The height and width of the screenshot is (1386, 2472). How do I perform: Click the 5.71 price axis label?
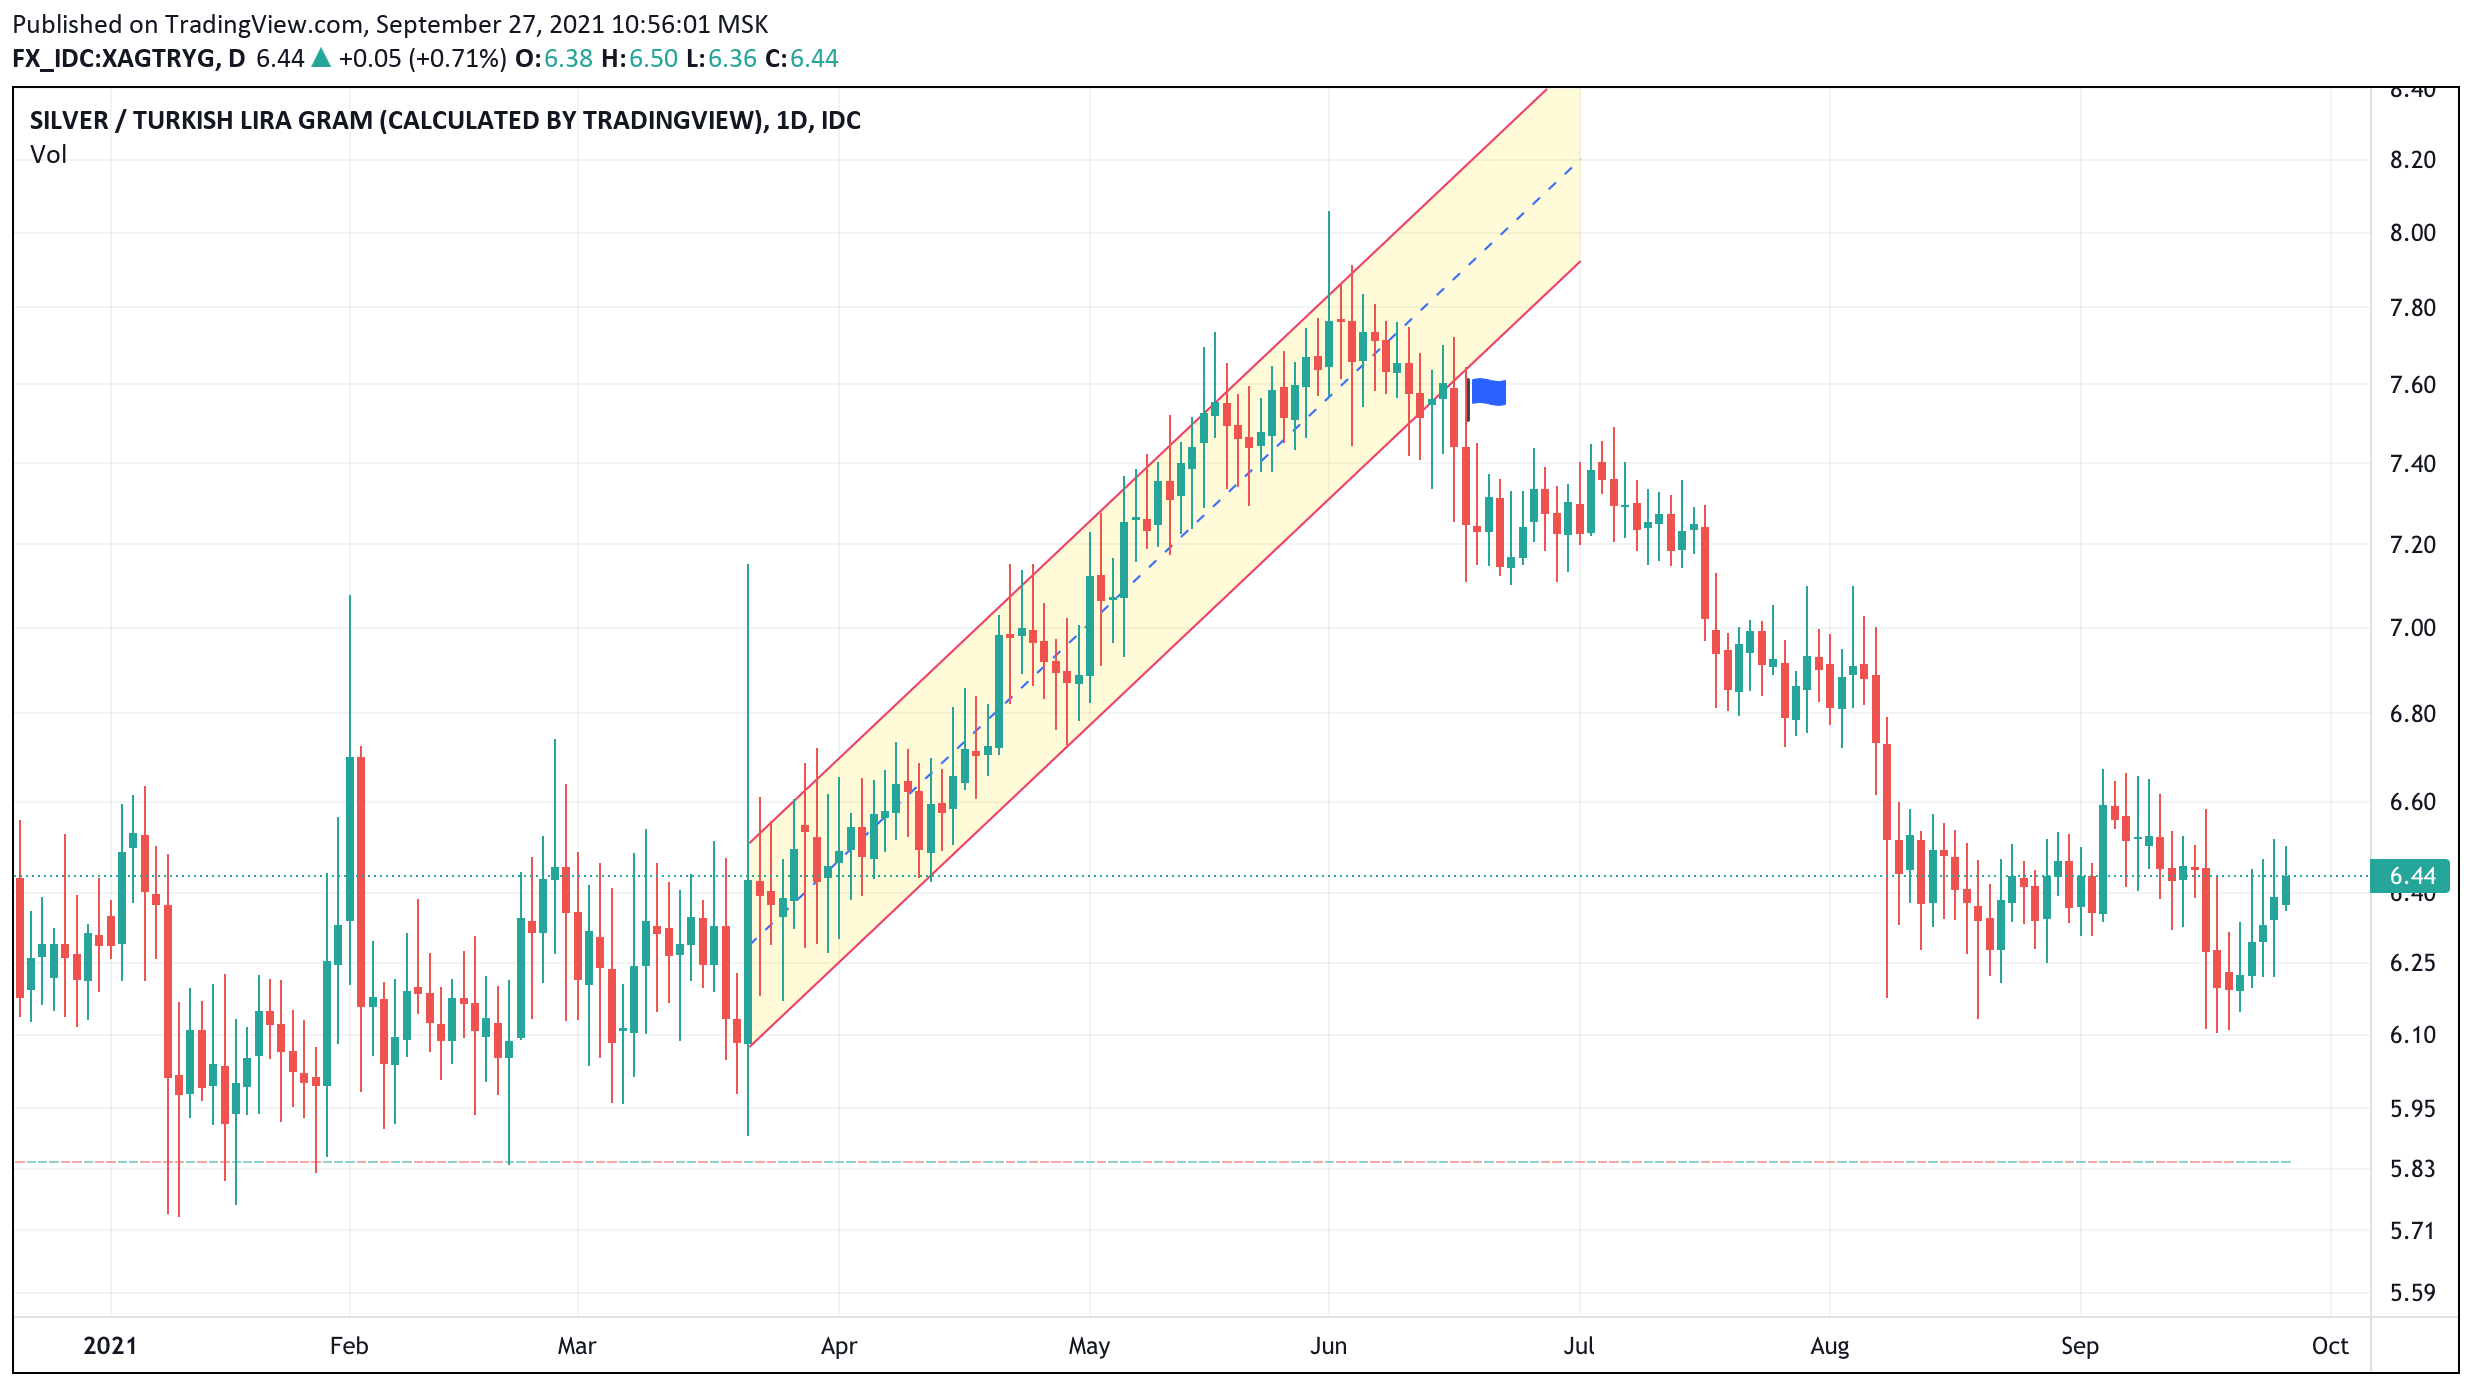[2412, 1231]
